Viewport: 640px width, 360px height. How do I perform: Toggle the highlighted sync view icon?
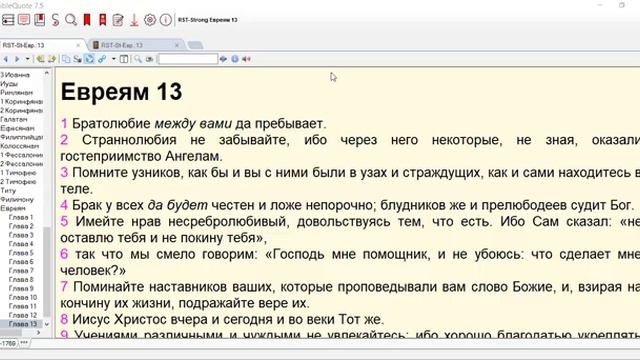tap(89, 59)
